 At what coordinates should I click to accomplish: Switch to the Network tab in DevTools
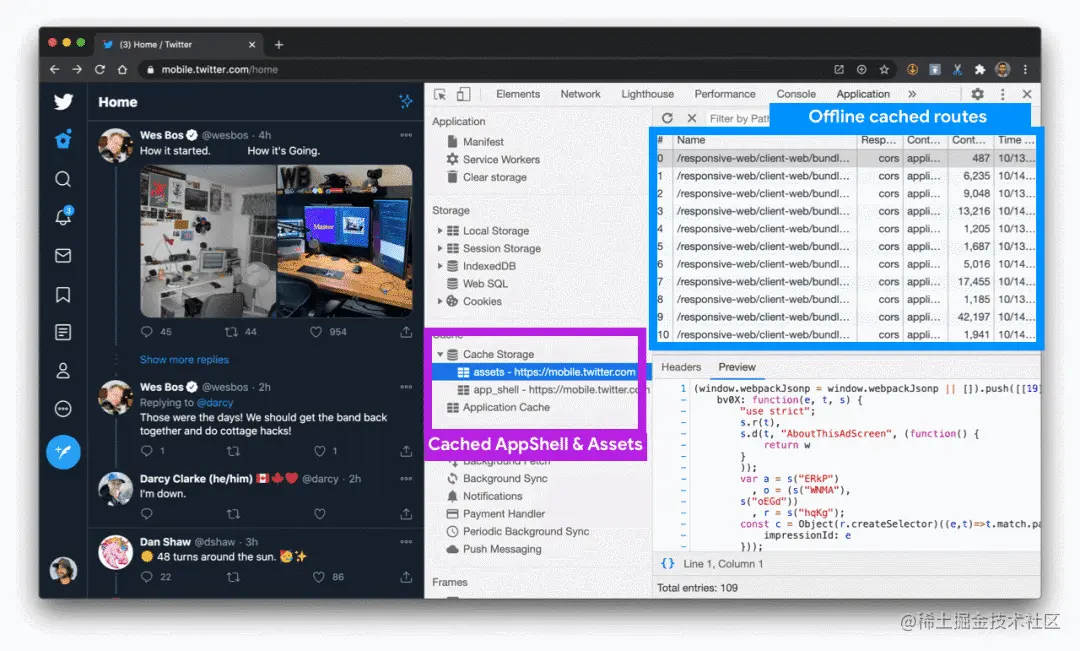click(580, 94)
